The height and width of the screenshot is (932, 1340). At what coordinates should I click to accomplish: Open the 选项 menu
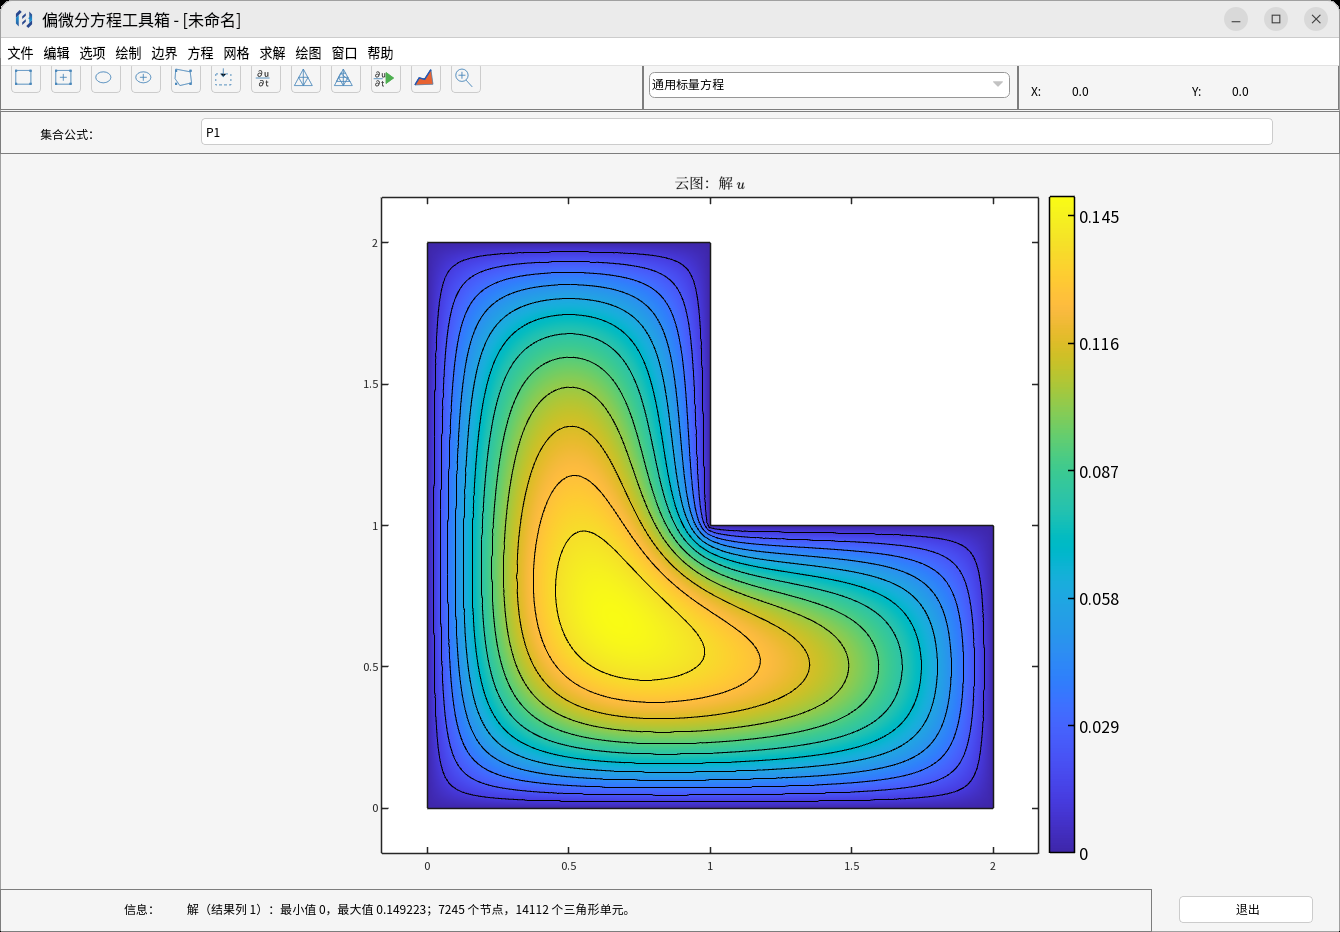tap(92, 53)
